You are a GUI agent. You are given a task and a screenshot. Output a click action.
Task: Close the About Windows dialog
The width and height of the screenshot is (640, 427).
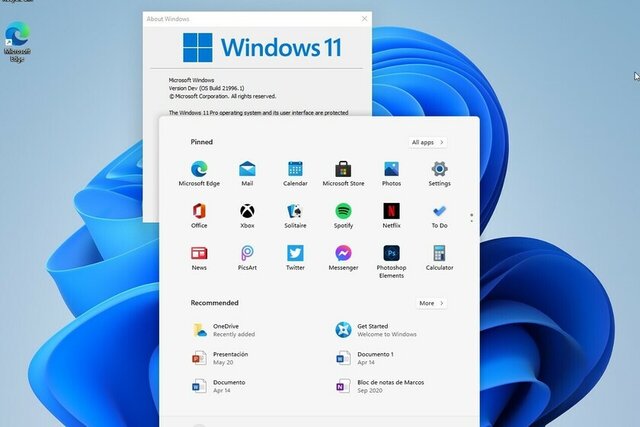click(x=364, y=19)
